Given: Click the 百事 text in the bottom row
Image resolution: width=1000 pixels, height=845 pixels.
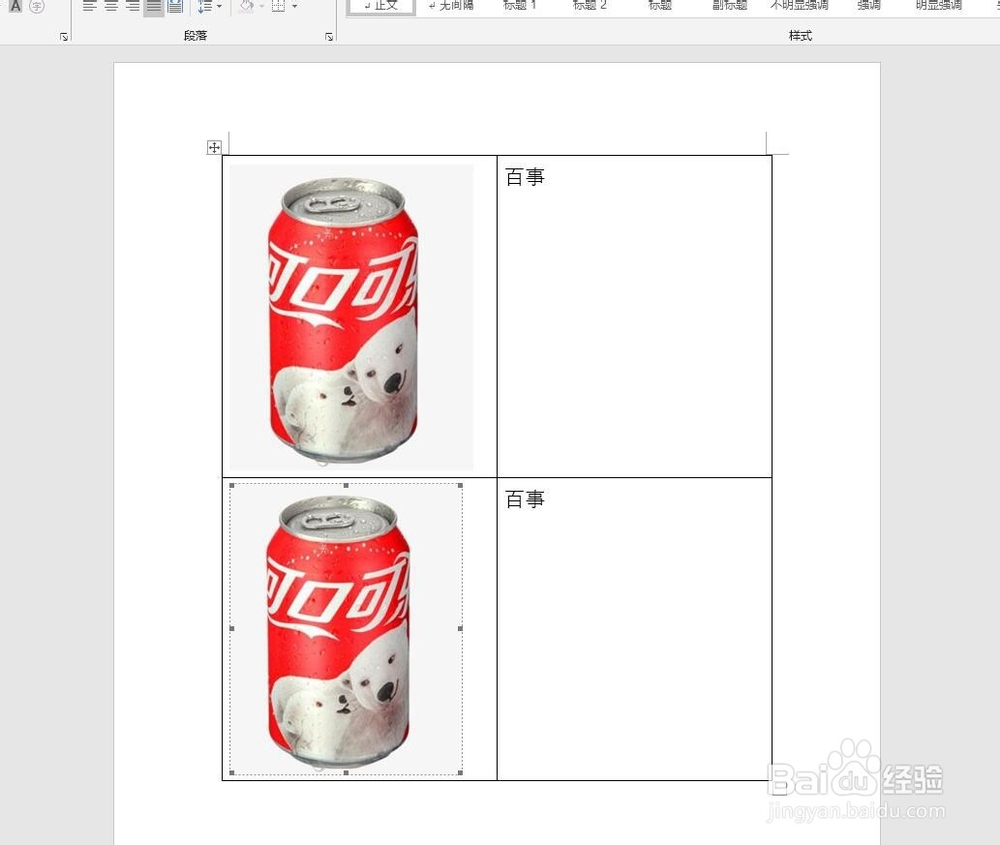Looking at the screenshot, I should [525, 499].
